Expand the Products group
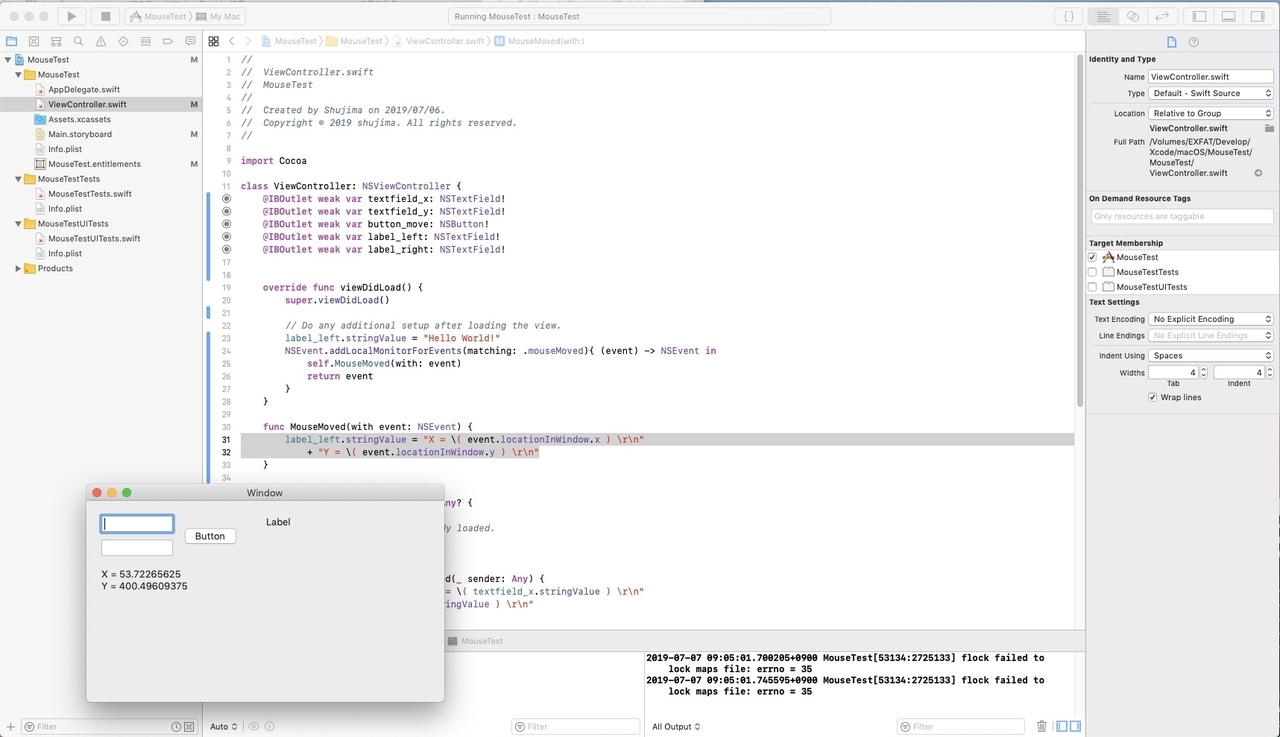This screenshot has height=737, width=1280. point(18,268)
